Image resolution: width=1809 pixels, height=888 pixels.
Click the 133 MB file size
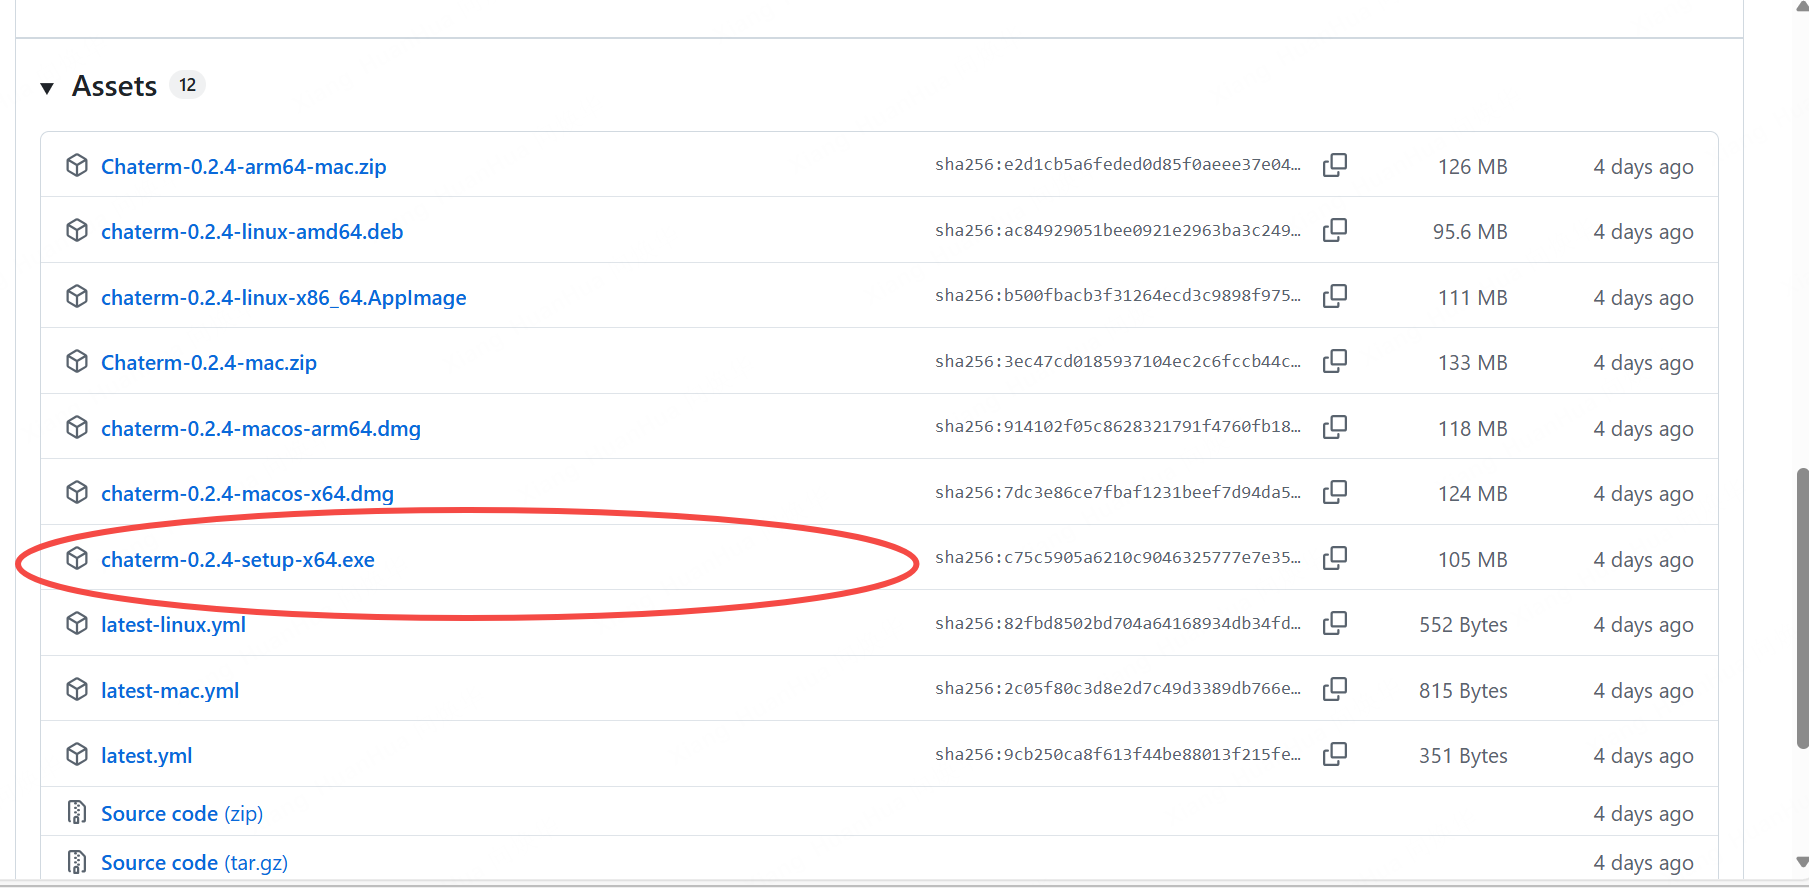click(x=1473, y=363)
